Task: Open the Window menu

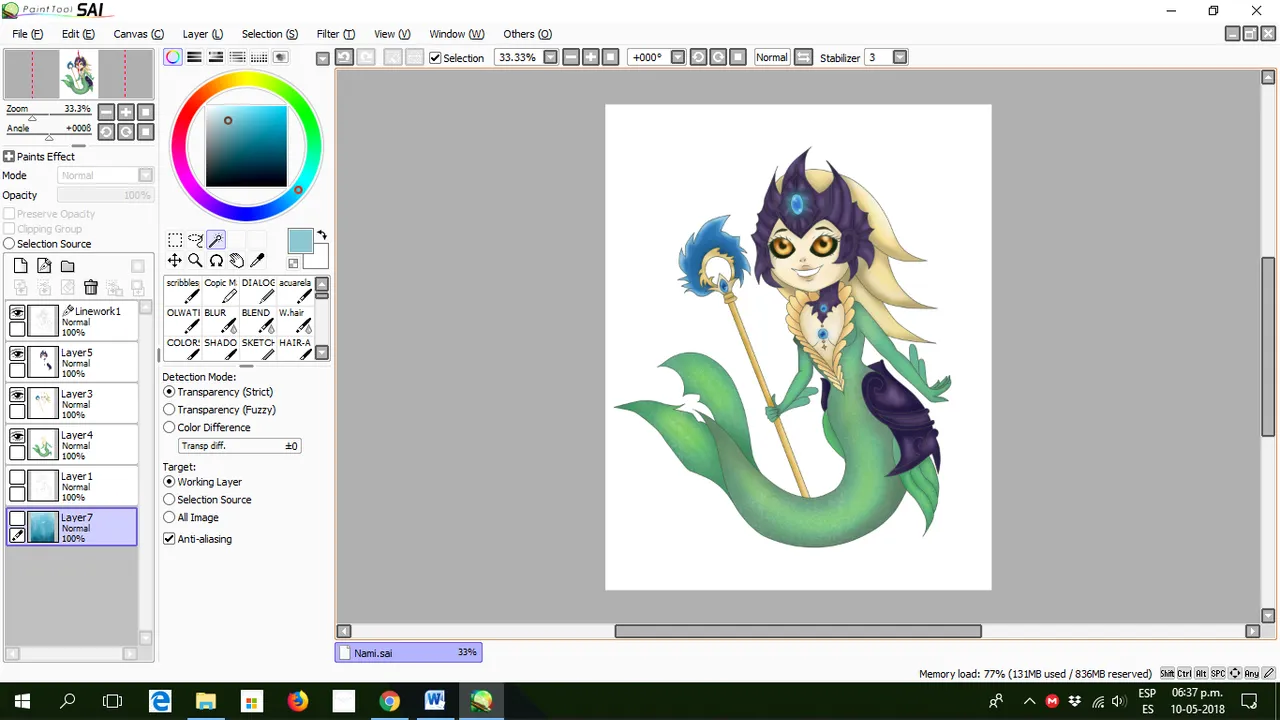Action: click(x=456, y=34)
